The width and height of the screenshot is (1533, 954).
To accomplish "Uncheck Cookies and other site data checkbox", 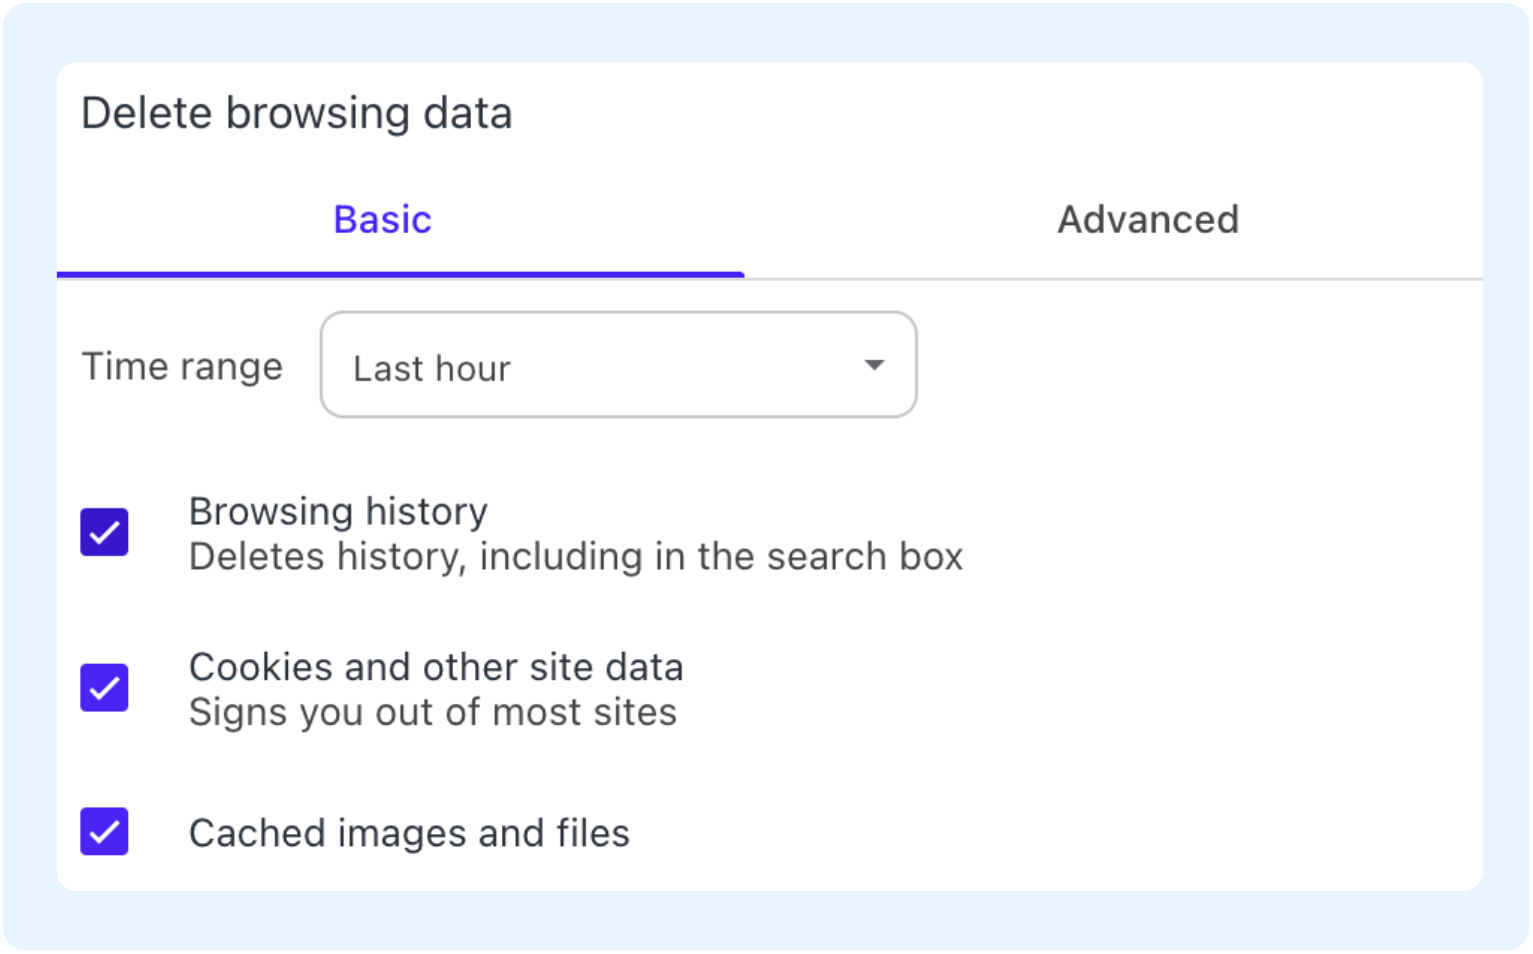I will click(105, 688).
